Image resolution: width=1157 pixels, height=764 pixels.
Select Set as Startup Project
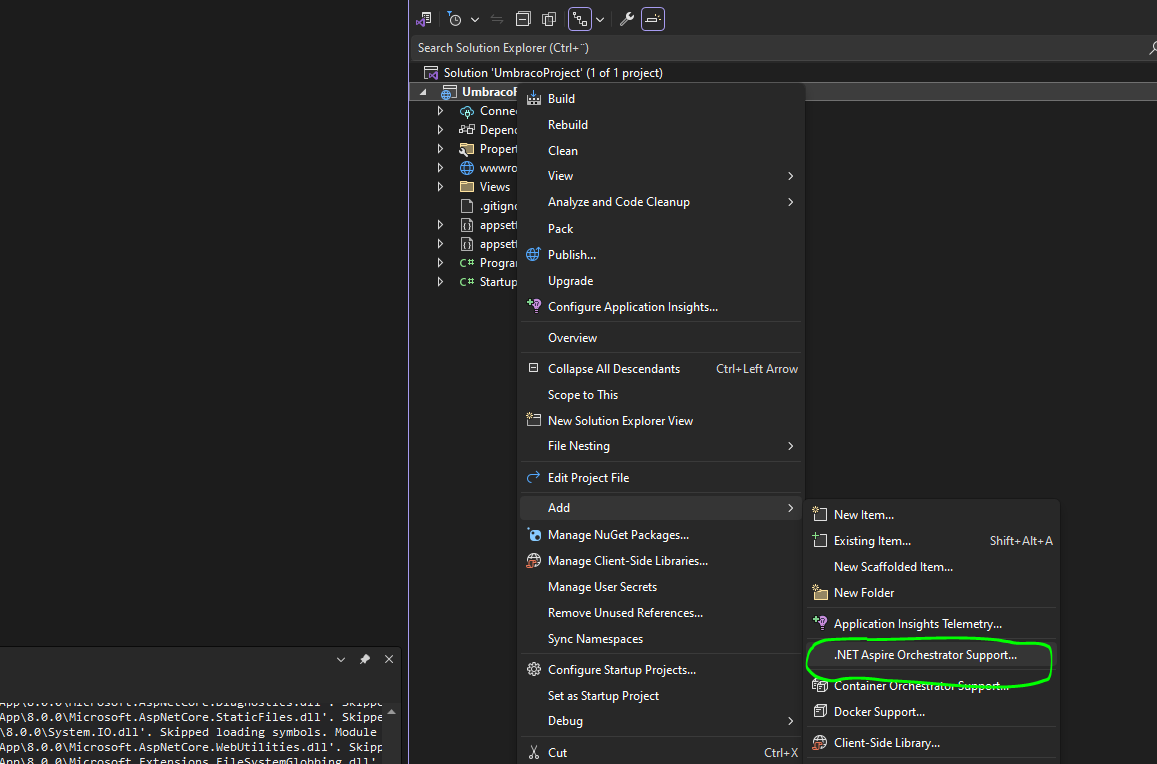click(x=661, y=696)
